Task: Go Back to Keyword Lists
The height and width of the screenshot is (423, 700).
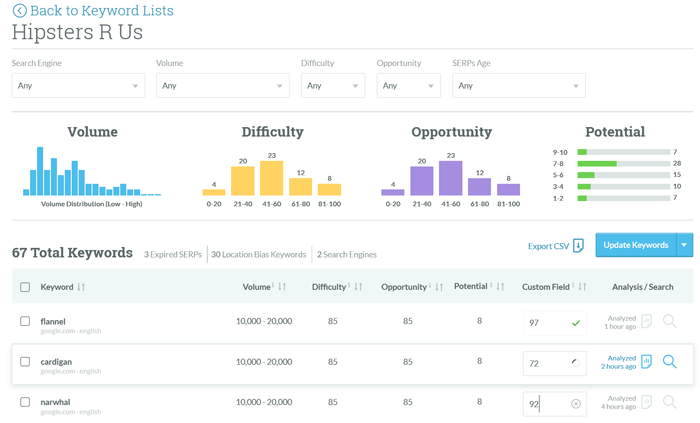Action: (101, 11)
